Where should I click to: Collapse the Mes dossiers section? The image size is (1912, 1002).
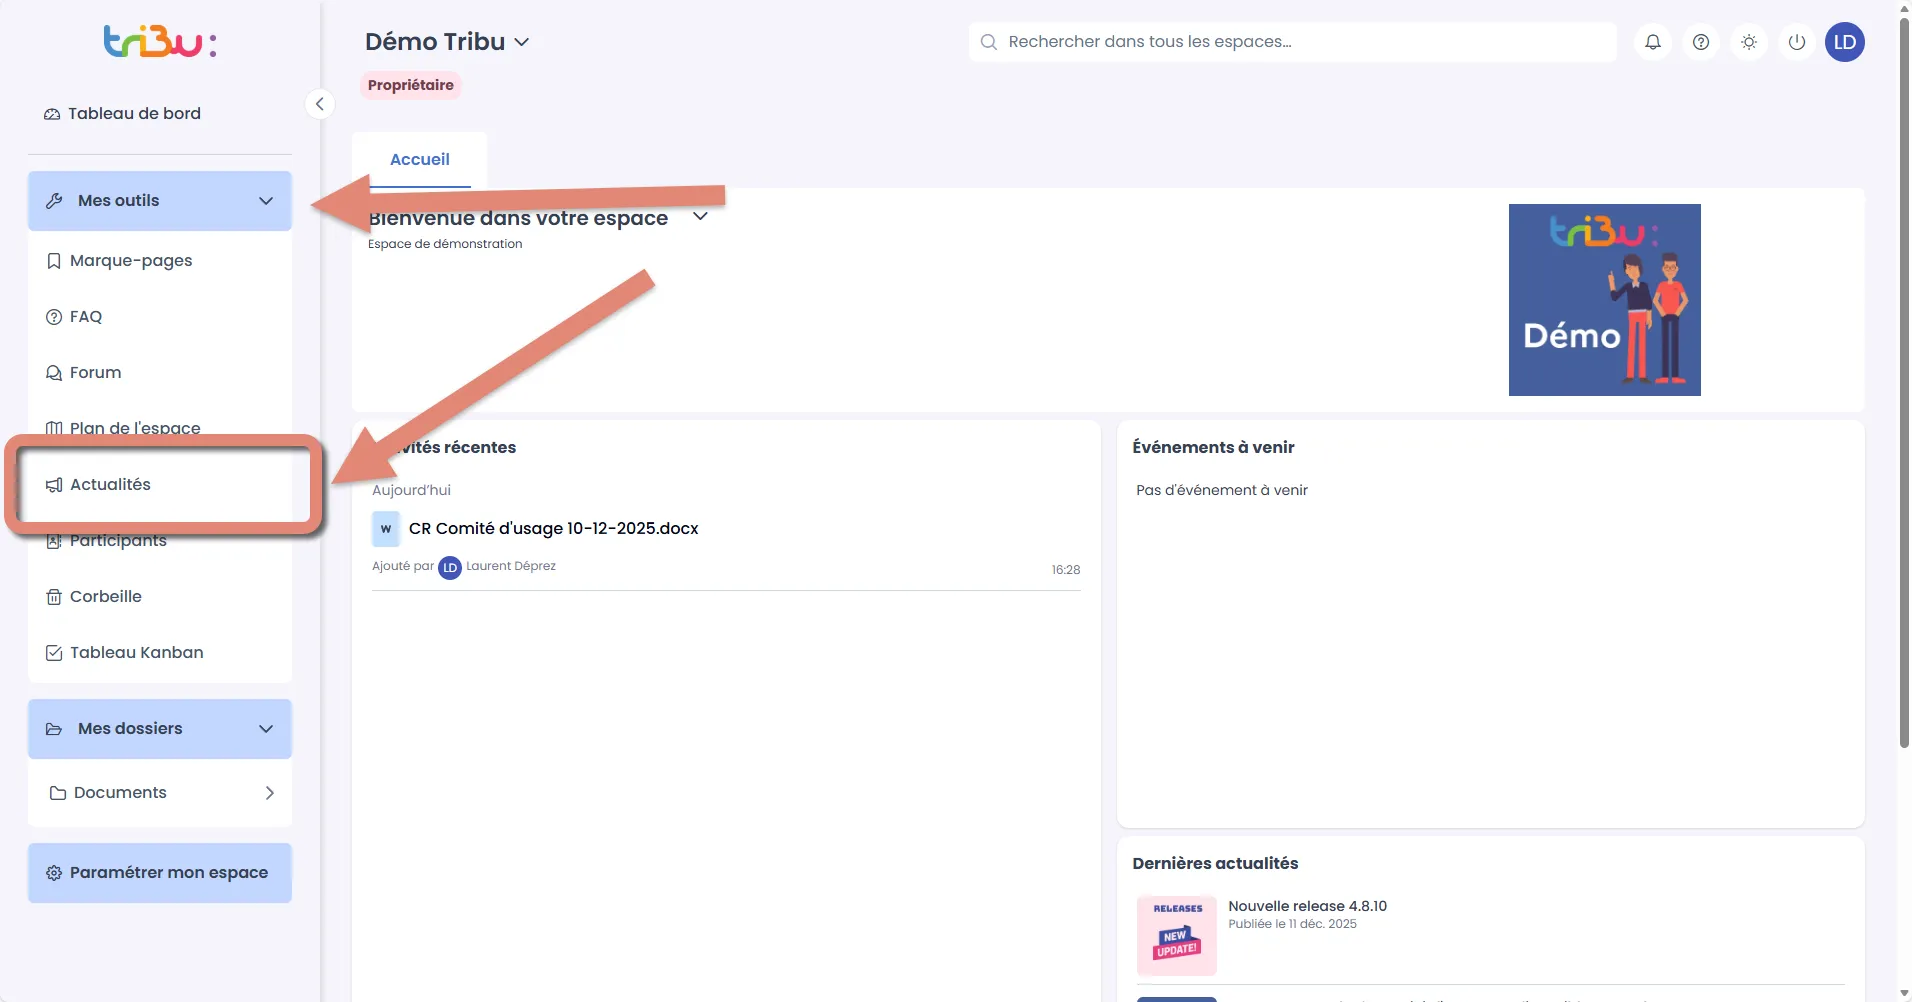[160, 729]
